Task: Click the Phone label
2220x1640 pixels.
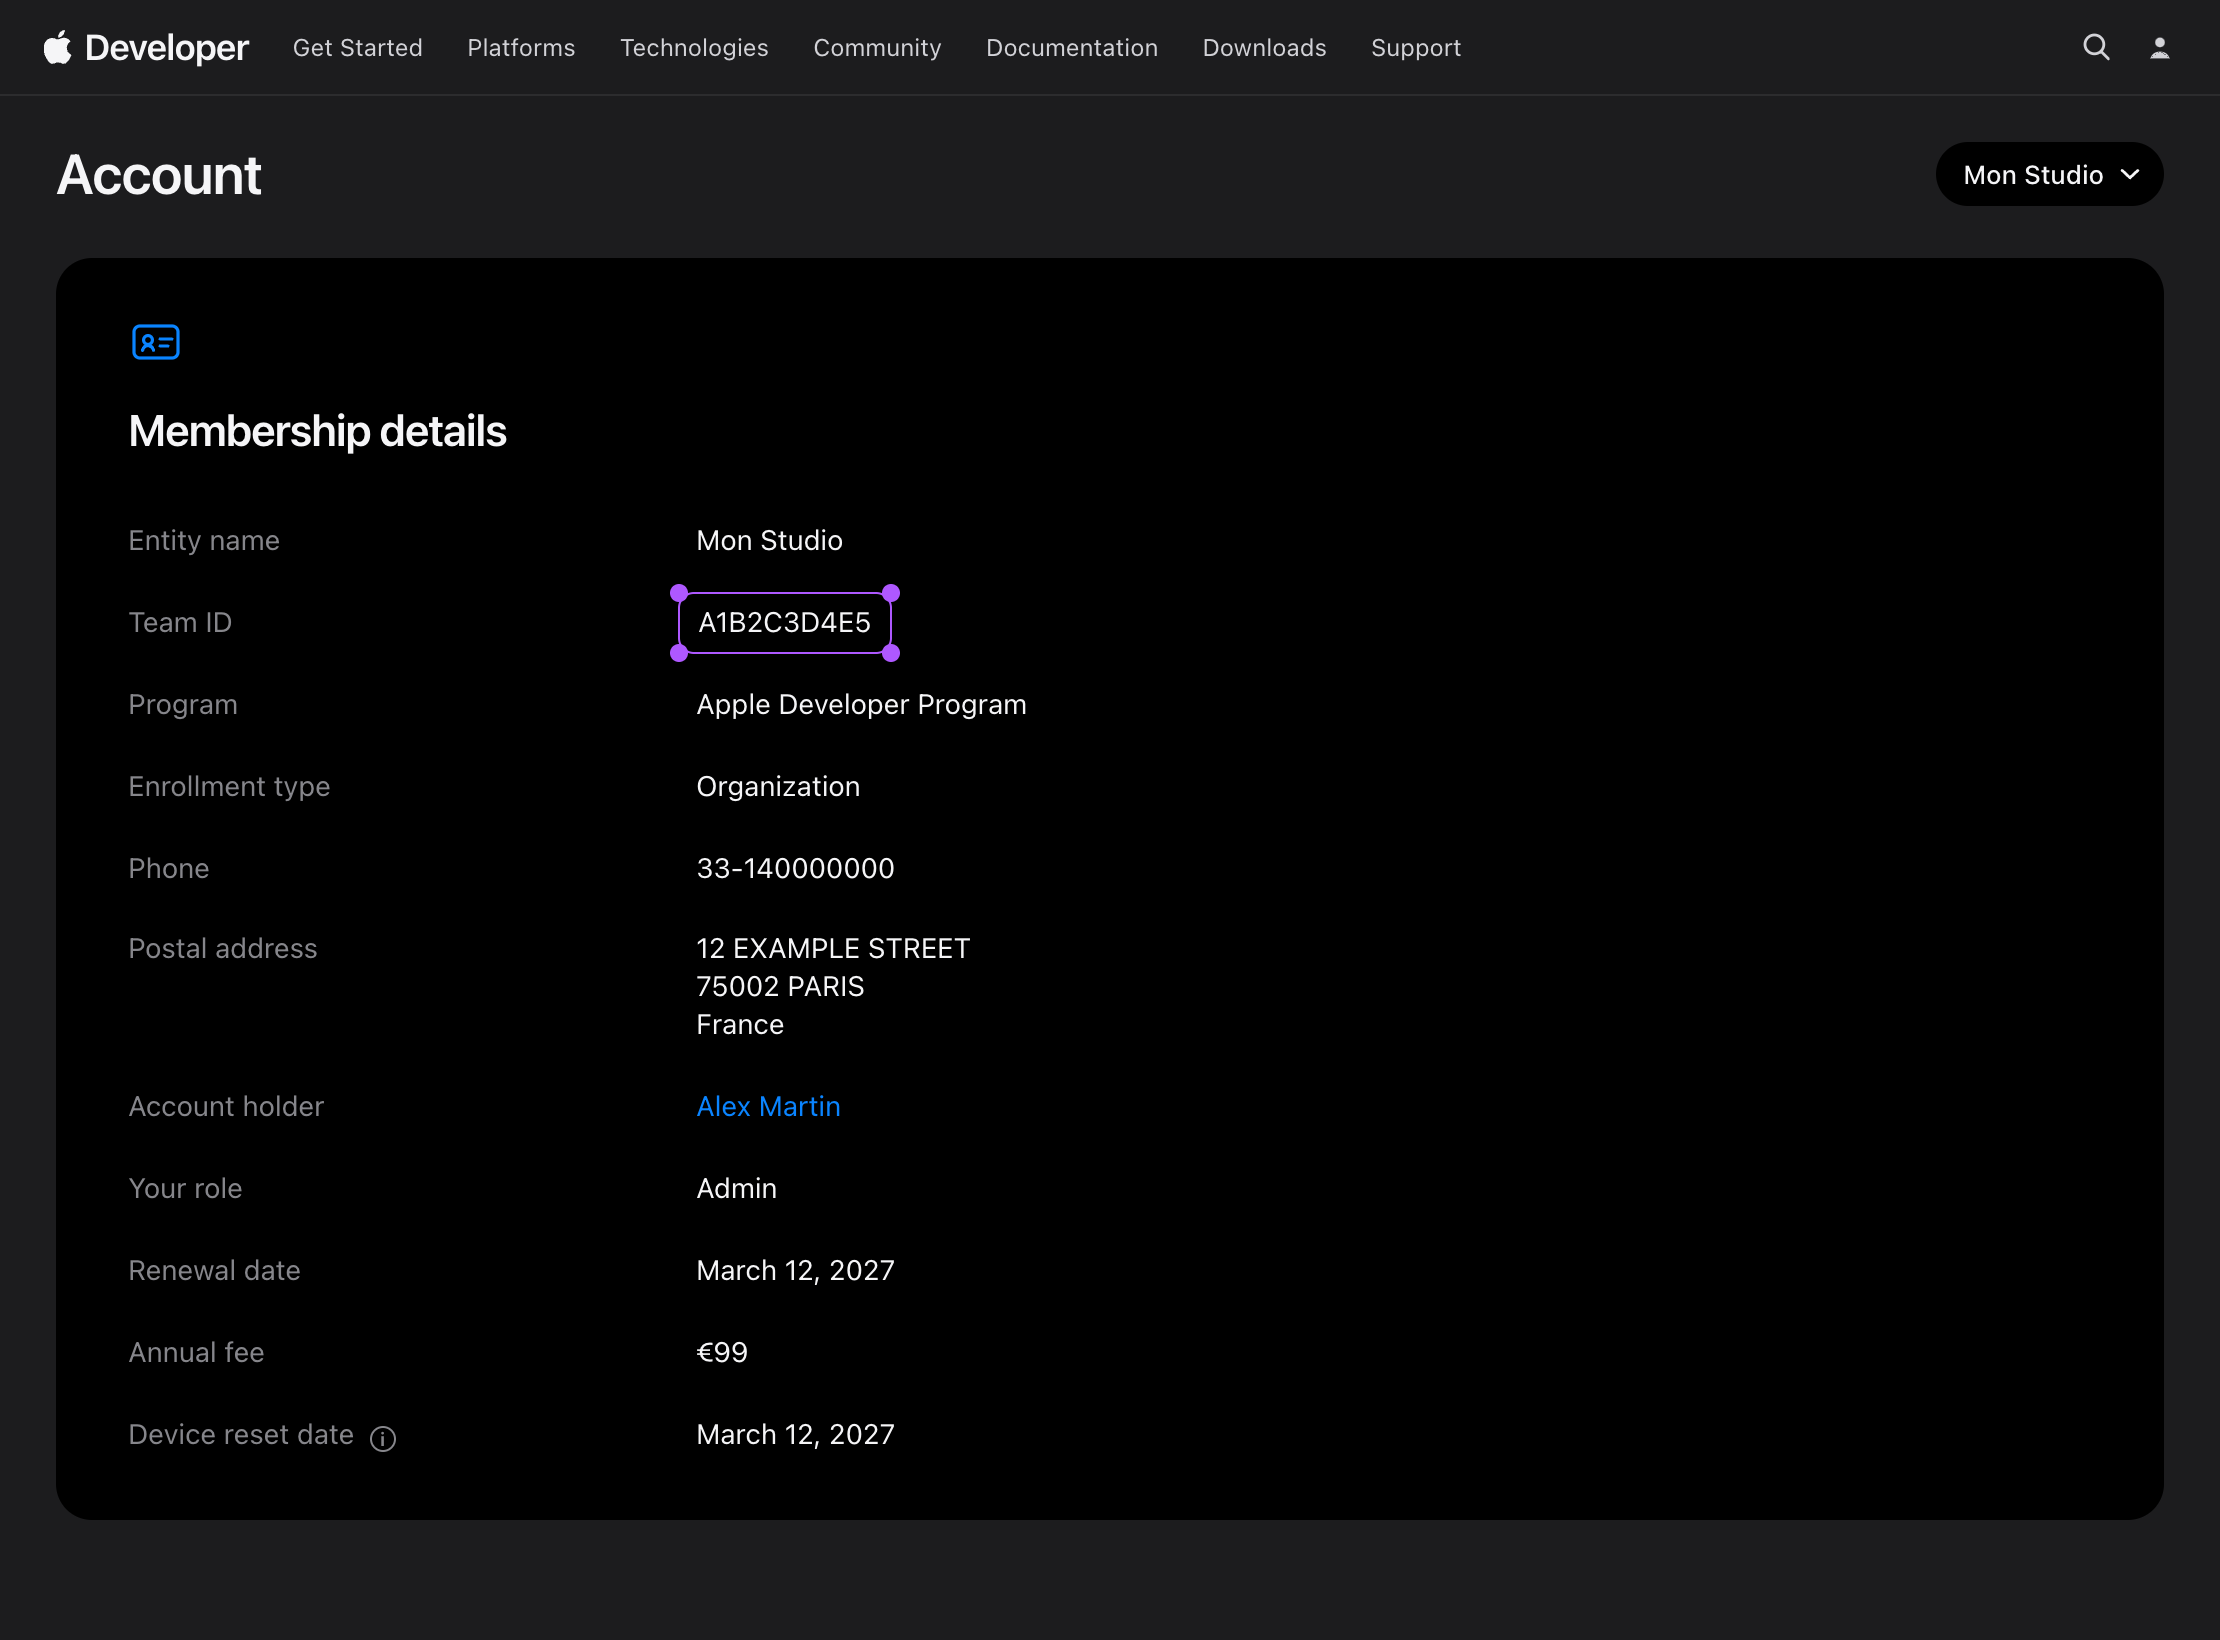Action: (169, 868)
